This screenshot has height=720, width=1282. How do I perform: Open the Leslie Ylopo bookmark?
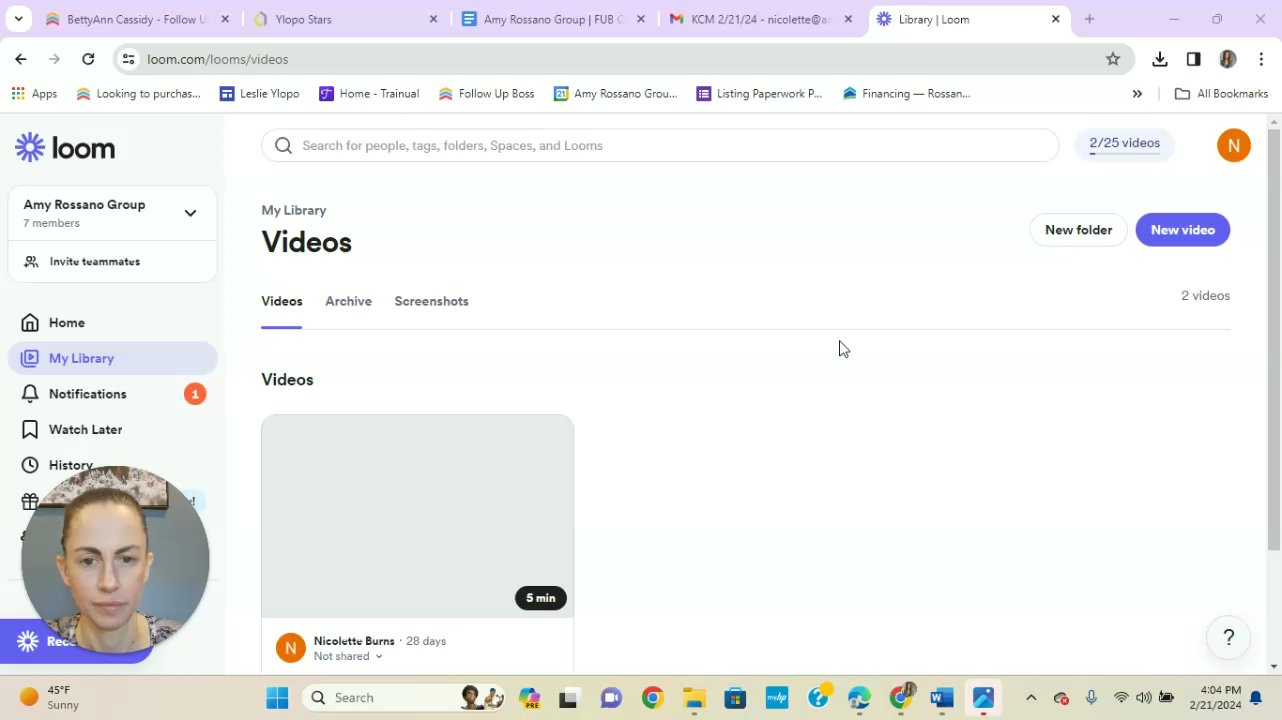tap(258, 93)
